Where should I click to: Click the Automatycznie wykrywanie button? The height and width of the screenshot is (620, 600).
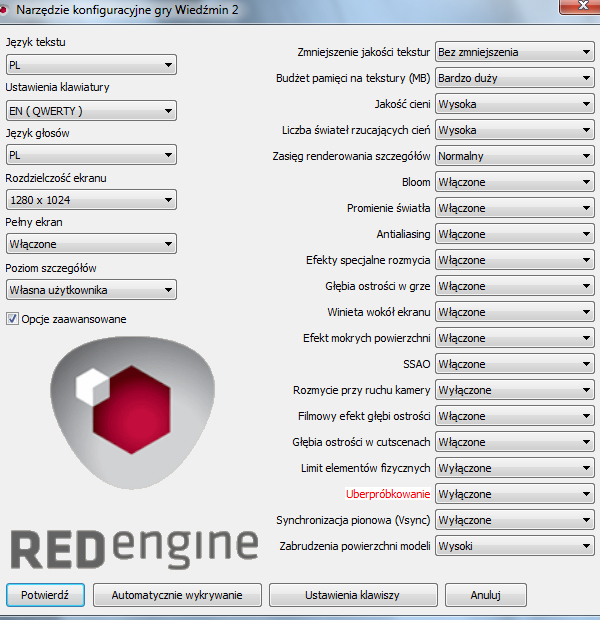pos(177,595)
